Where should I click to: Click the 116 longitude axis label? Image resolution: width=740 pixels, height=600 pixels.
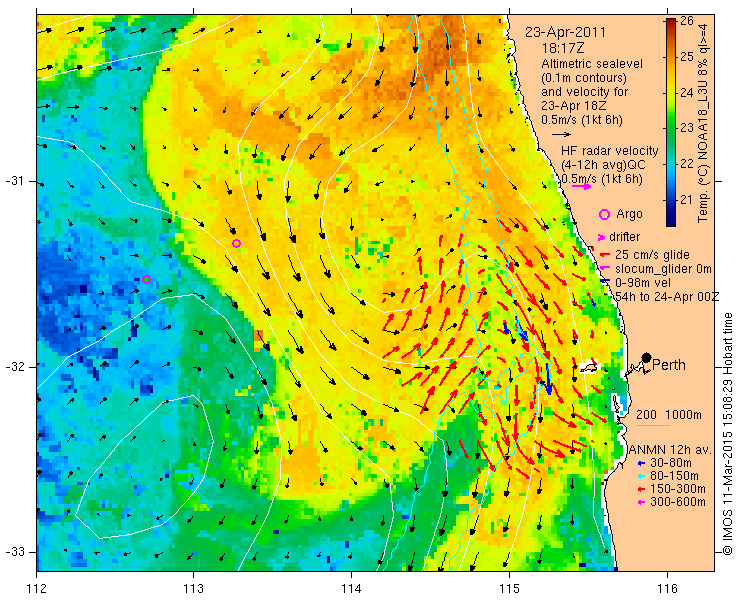[667, 589]
